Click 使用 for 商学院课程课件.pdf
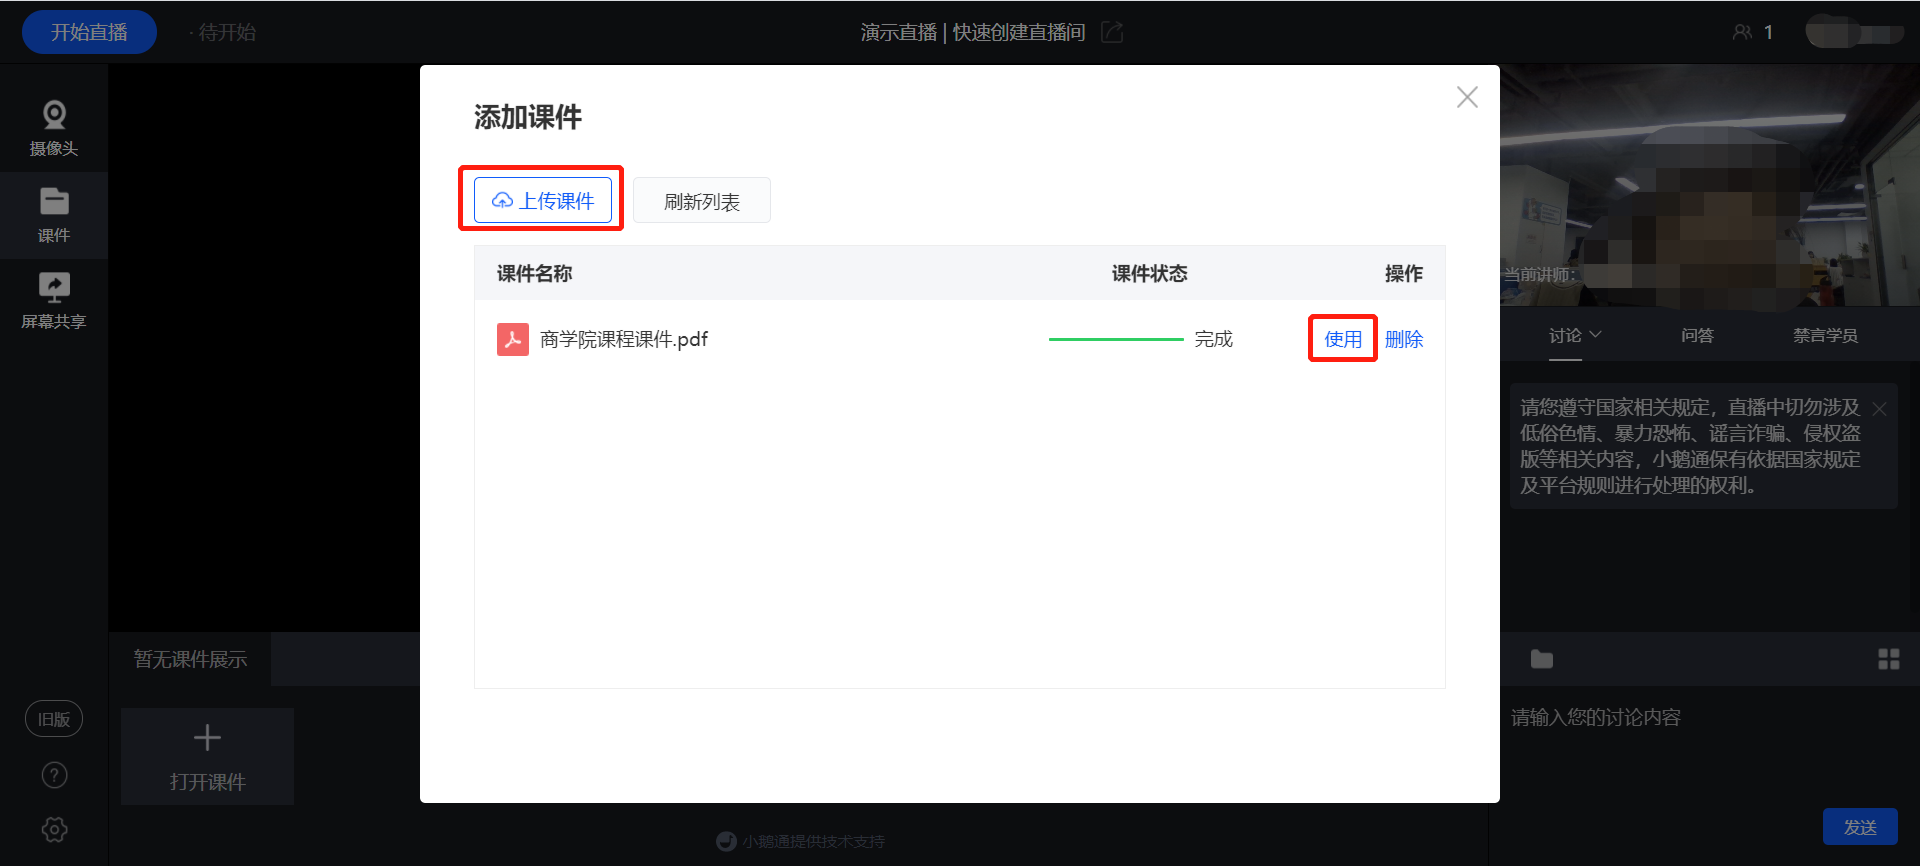 coord(1343,339)
